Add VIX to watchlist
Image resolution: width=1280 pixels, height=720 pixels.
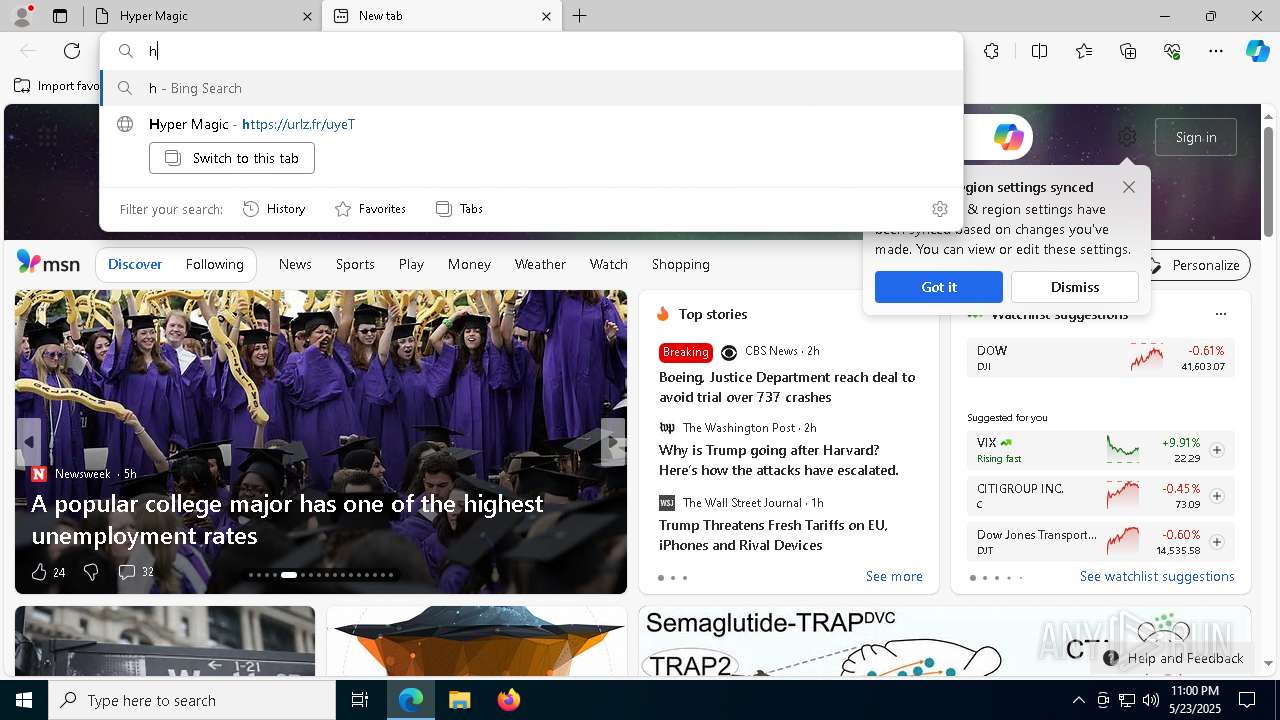pos(1217,450)
